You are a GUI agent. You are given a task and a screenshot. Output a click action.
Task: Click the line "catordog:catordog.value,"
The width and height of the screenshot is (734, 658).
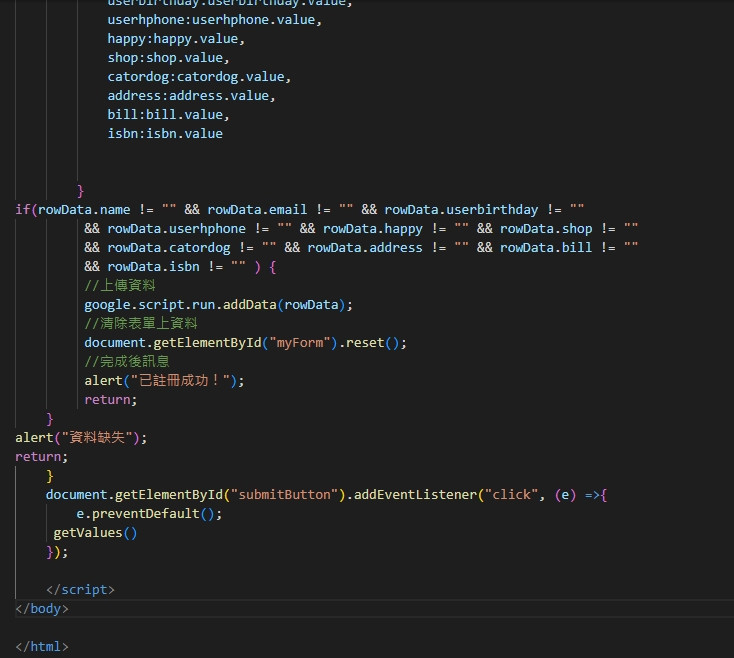tap(199, 77)
